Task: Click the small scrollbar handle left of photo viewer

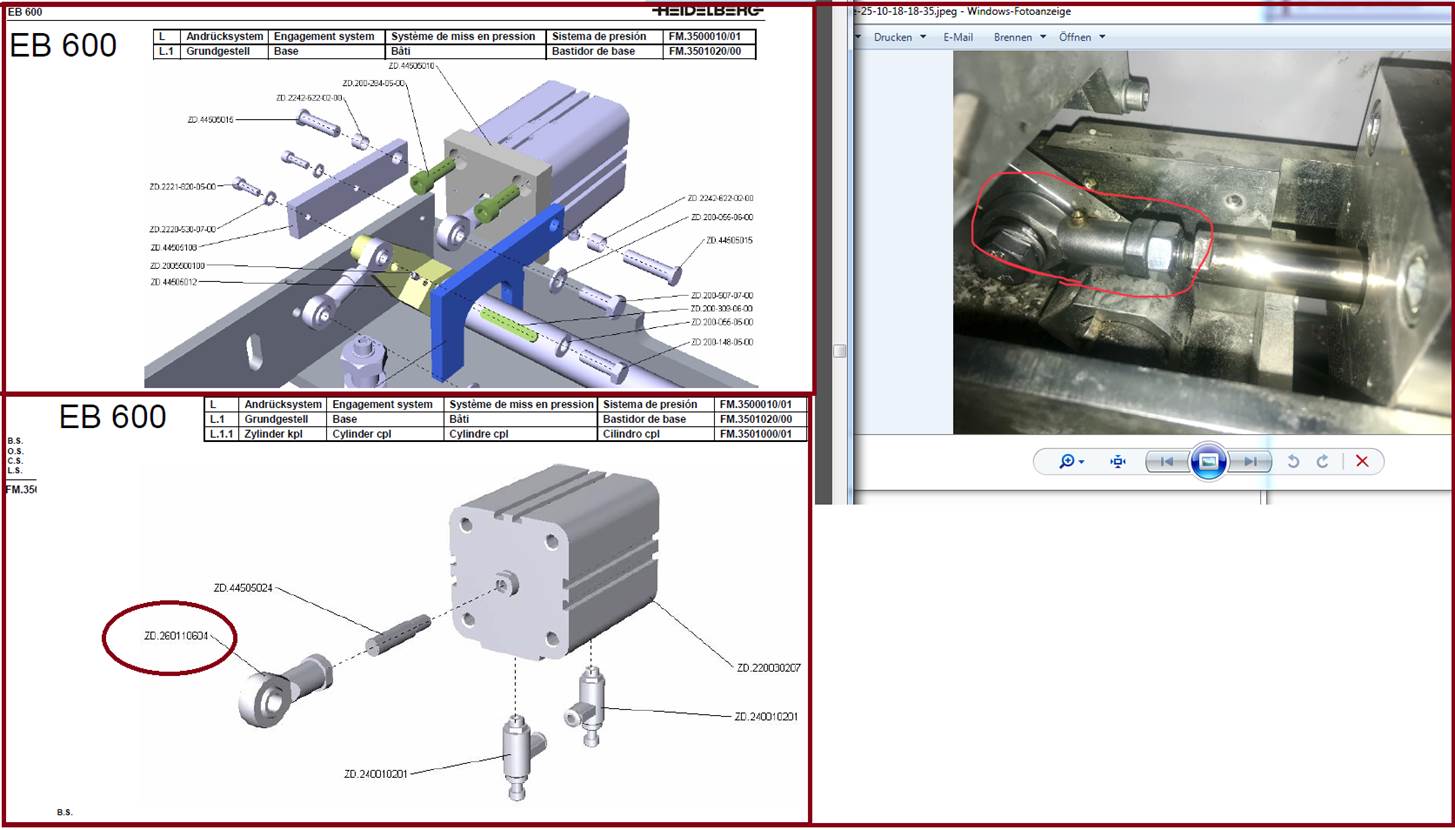Action: pos(840,350)
